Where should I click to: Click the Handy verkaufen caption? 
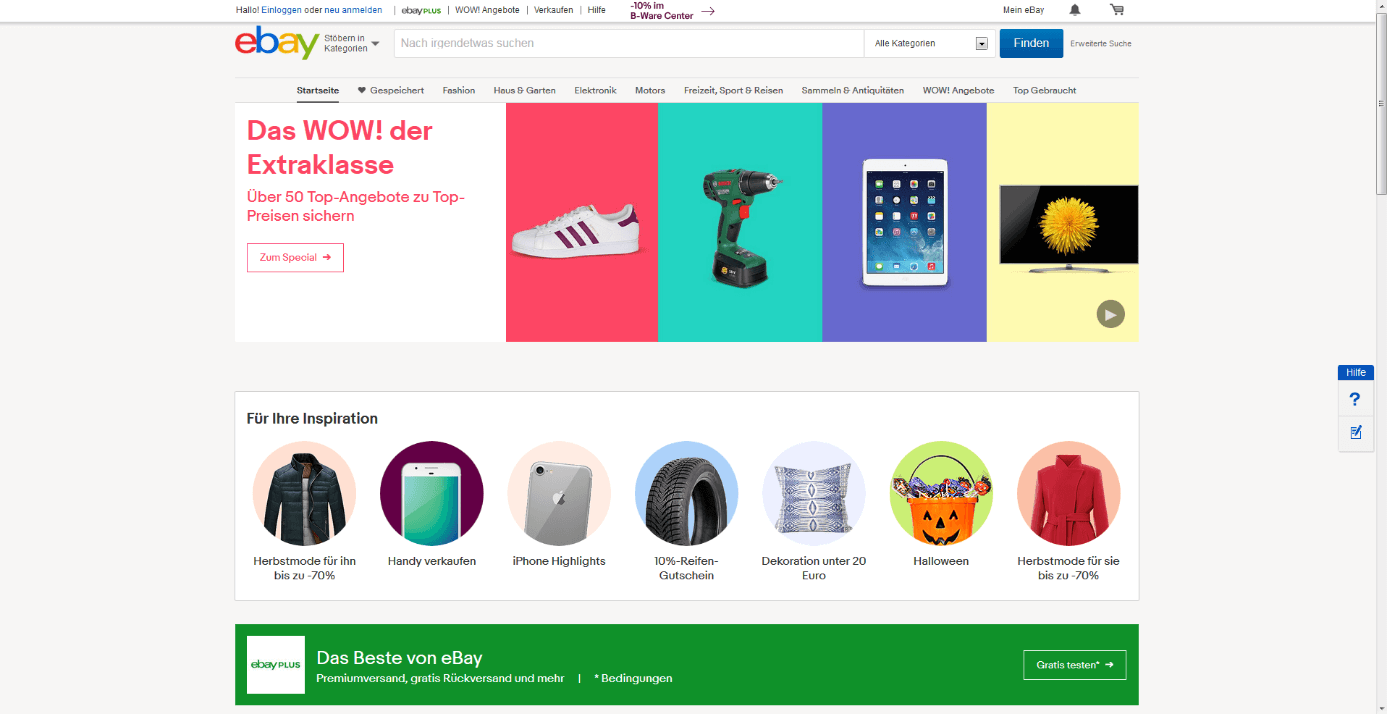(432, 561)
